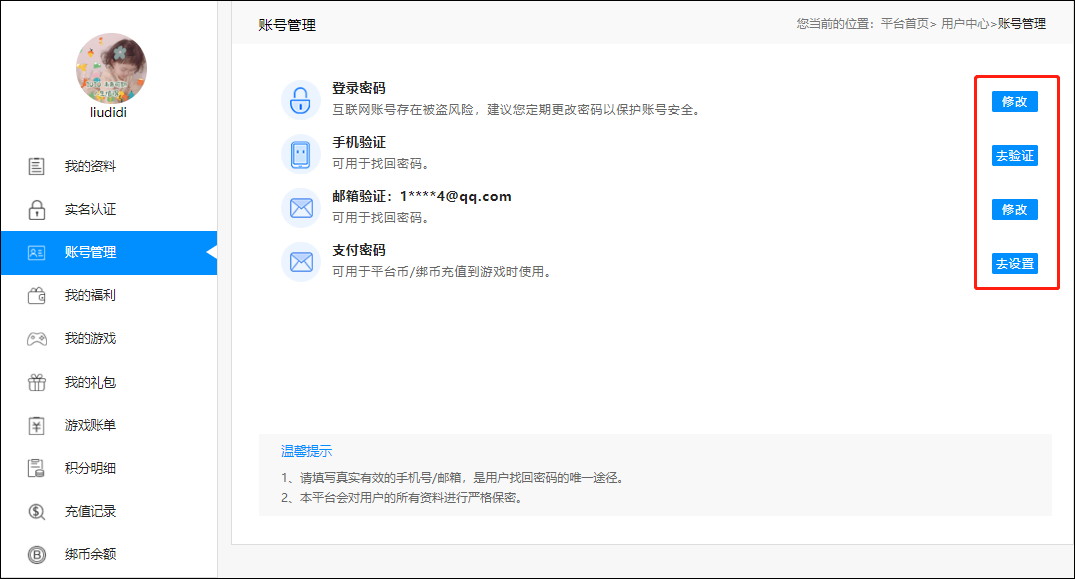Click 修改 button for 邮箱验证
Screen dimensions: 1075x579
click(x=1015, y=210)
